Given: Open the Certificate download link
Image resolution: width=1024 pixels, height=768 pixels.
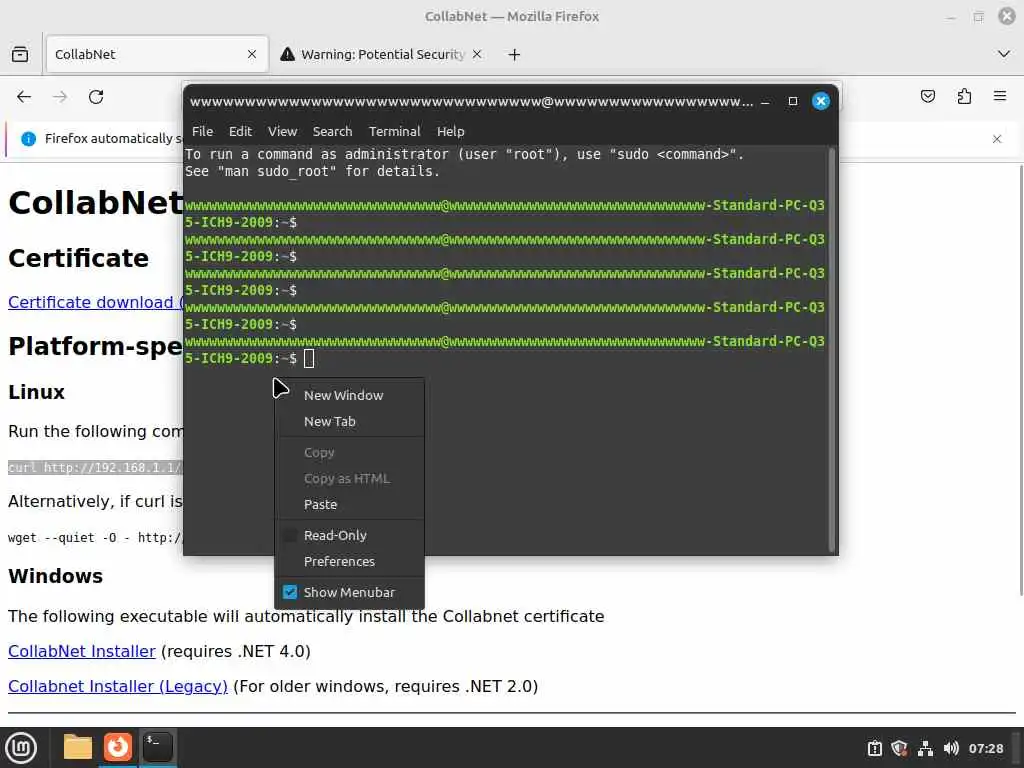Looking at the screenshot, I should [x=95, y=302].
